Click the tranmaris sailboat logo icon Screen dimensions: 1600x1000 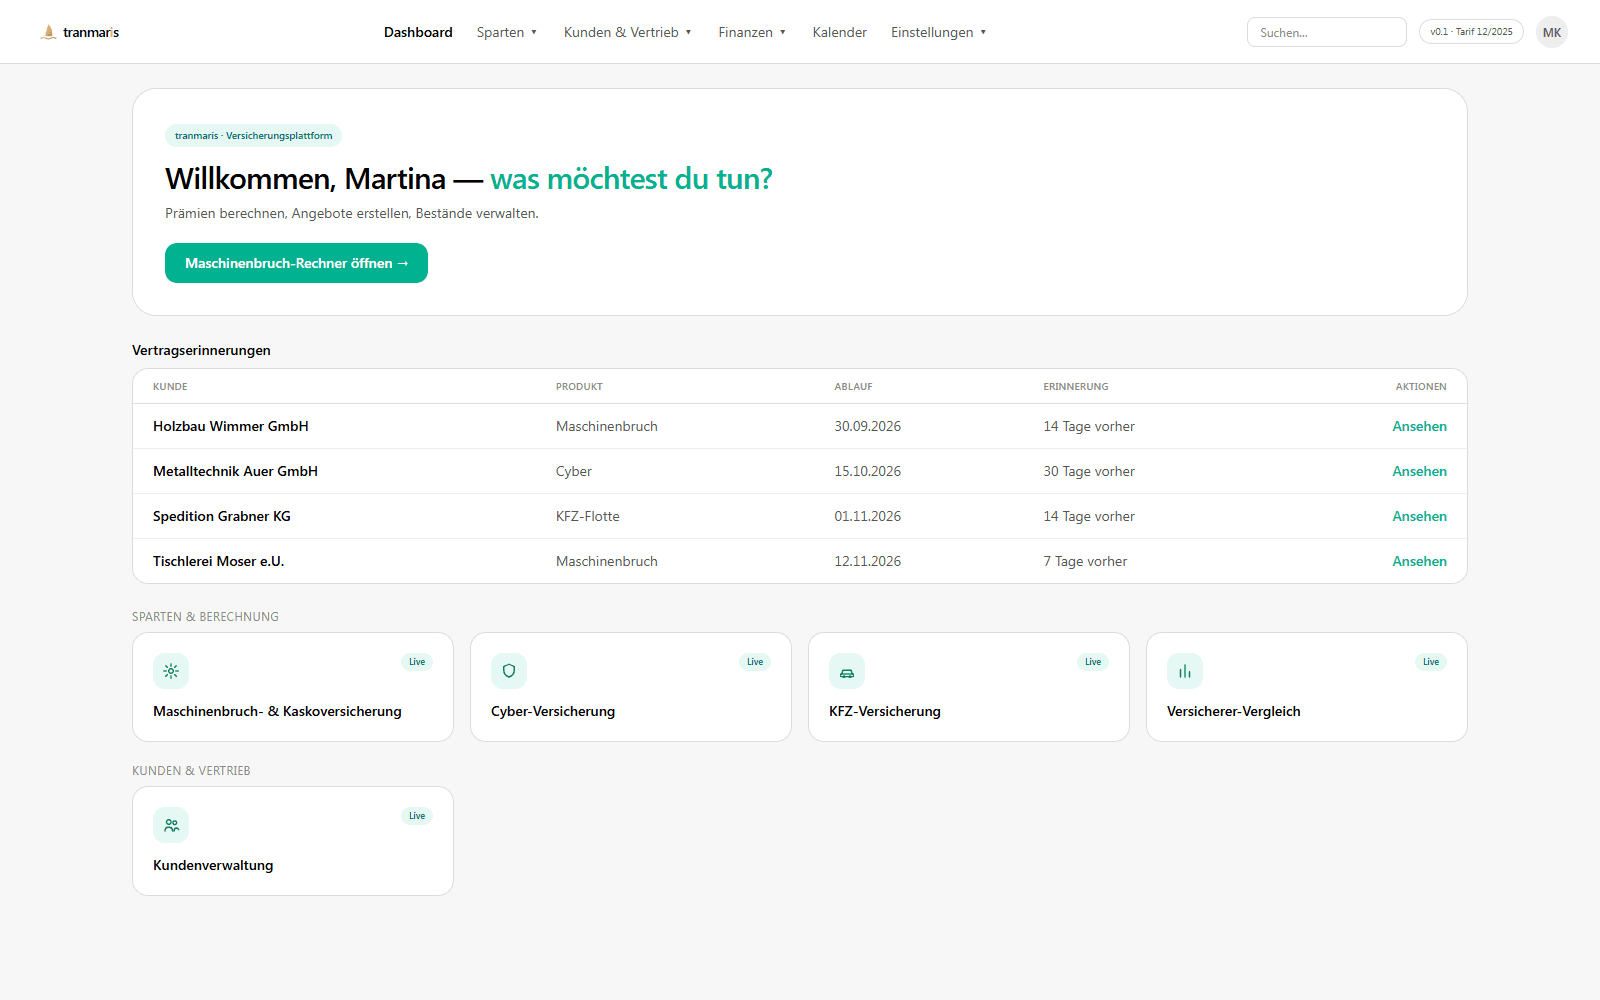(x=48, y=32)
